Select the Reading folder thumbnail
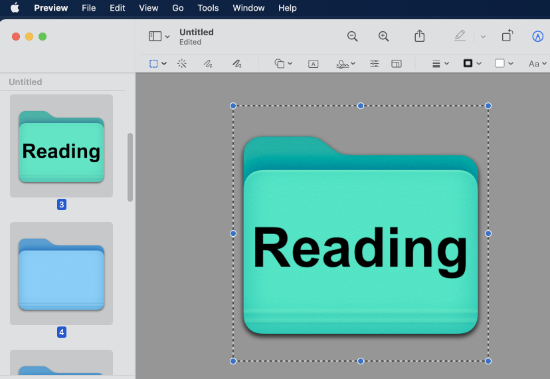550x379 pixels. pos(61,146)
